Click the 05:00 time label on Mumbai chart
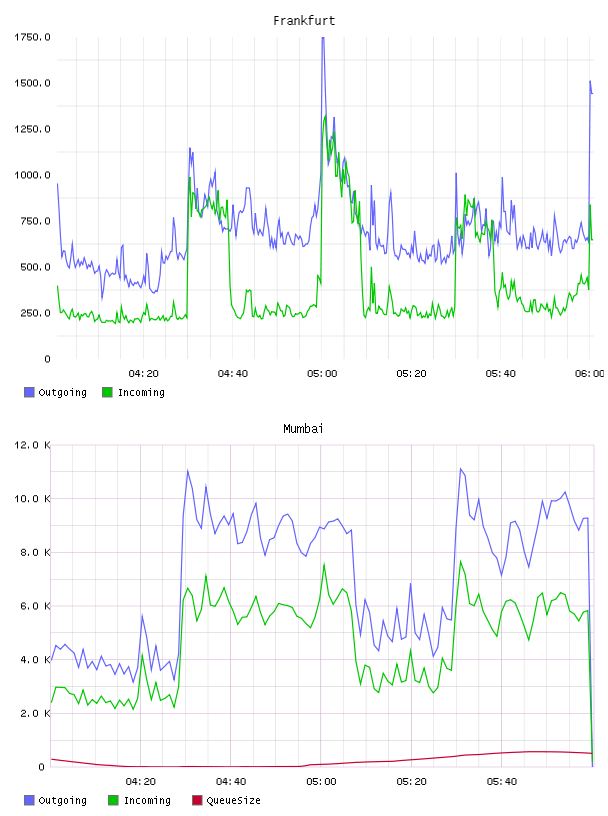Image resolution: width=608 pixels, height=816 pixels. 321,782
